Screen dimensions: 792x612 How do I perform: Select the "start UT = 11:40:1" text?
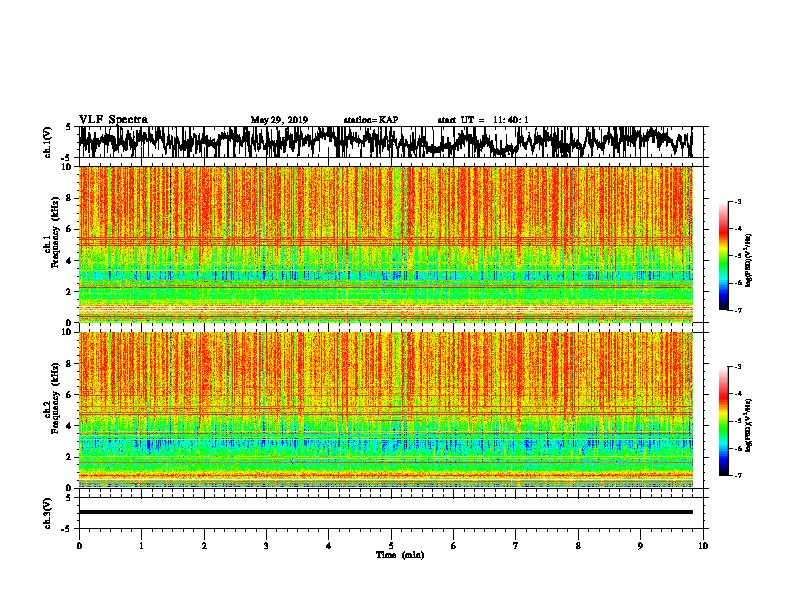coord(483,120)
